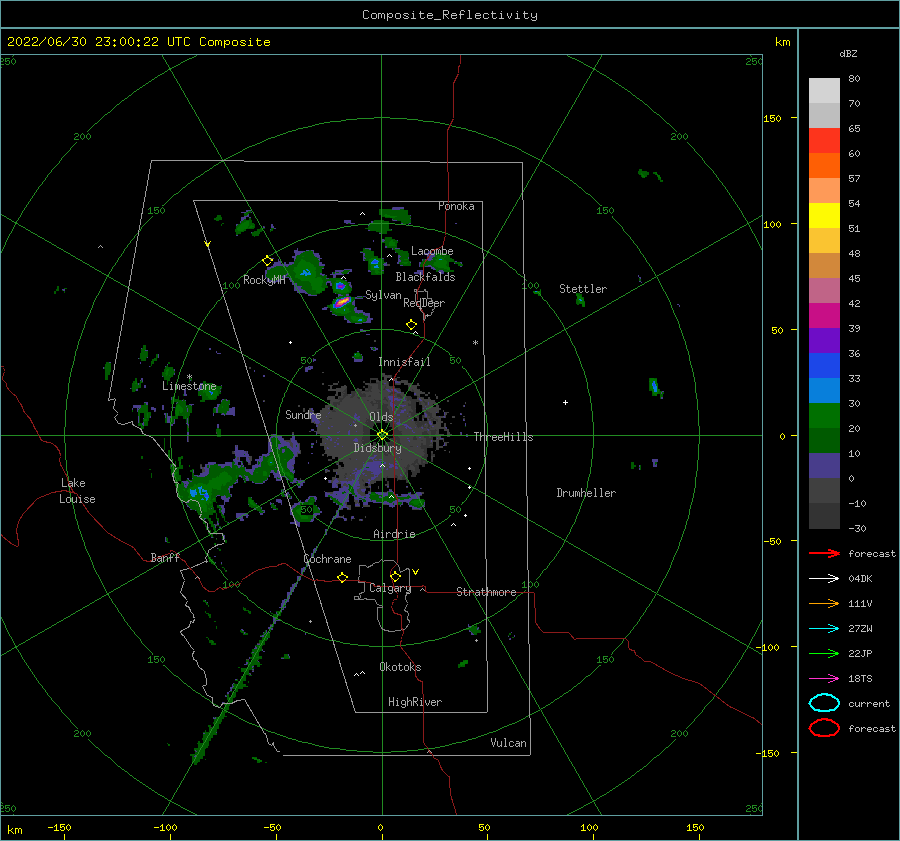Screen dimensions: 900x841
Task: Click the RedDeer city label
Action: click(x=424, y=303)
